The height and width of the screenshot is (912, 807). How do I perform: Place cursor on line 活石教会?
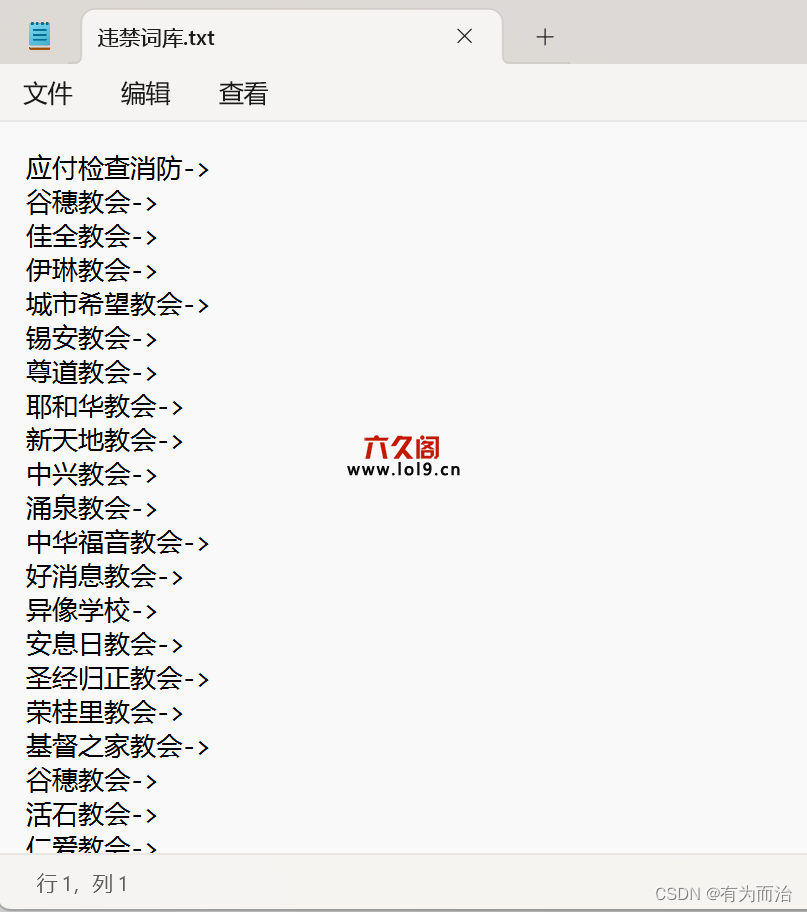(91, 815)
